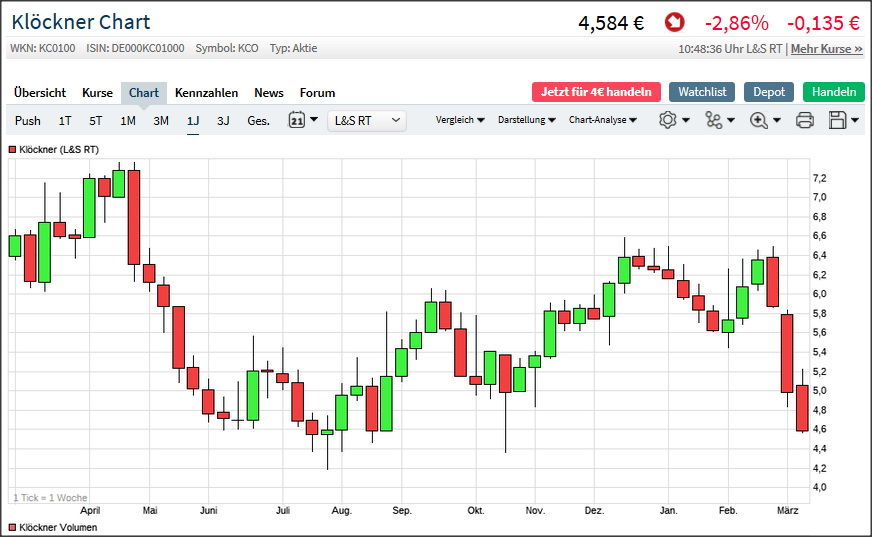Toggle the Klöckner (L&S RT) legend marker
The image size is (872, 537).
click(12, 150)
